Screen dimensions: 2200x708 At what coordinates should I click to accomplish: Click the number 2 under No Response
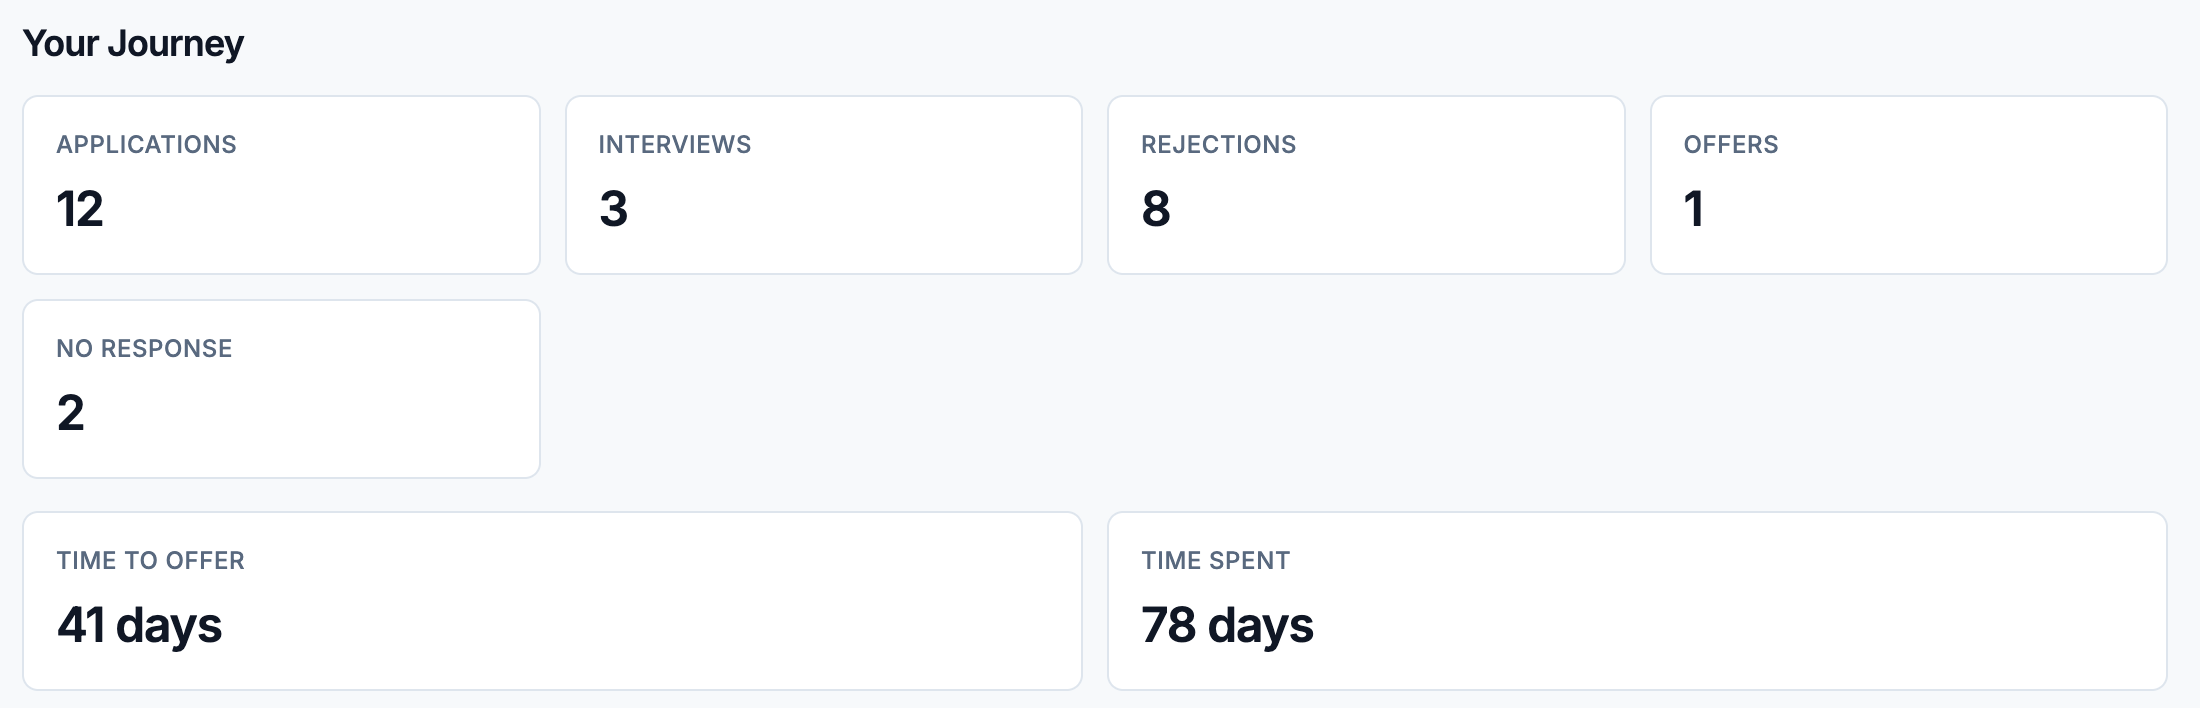(x=70, y=413)
